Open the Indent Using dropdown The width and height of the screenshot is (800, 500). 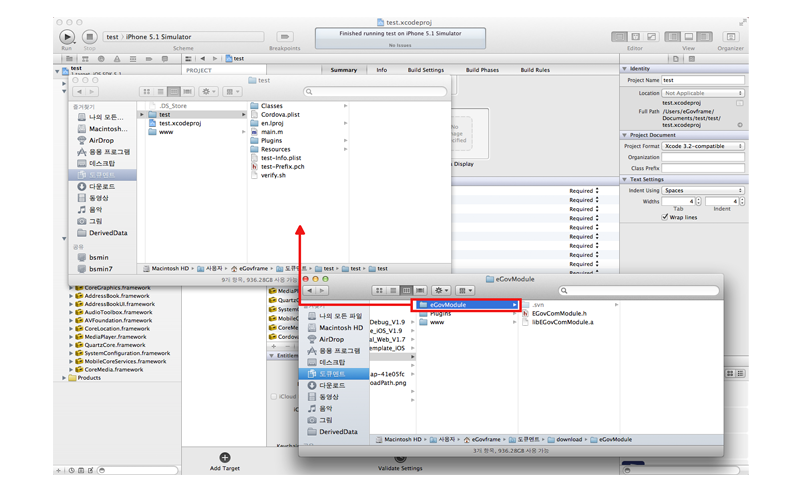(x=703, y=190)
